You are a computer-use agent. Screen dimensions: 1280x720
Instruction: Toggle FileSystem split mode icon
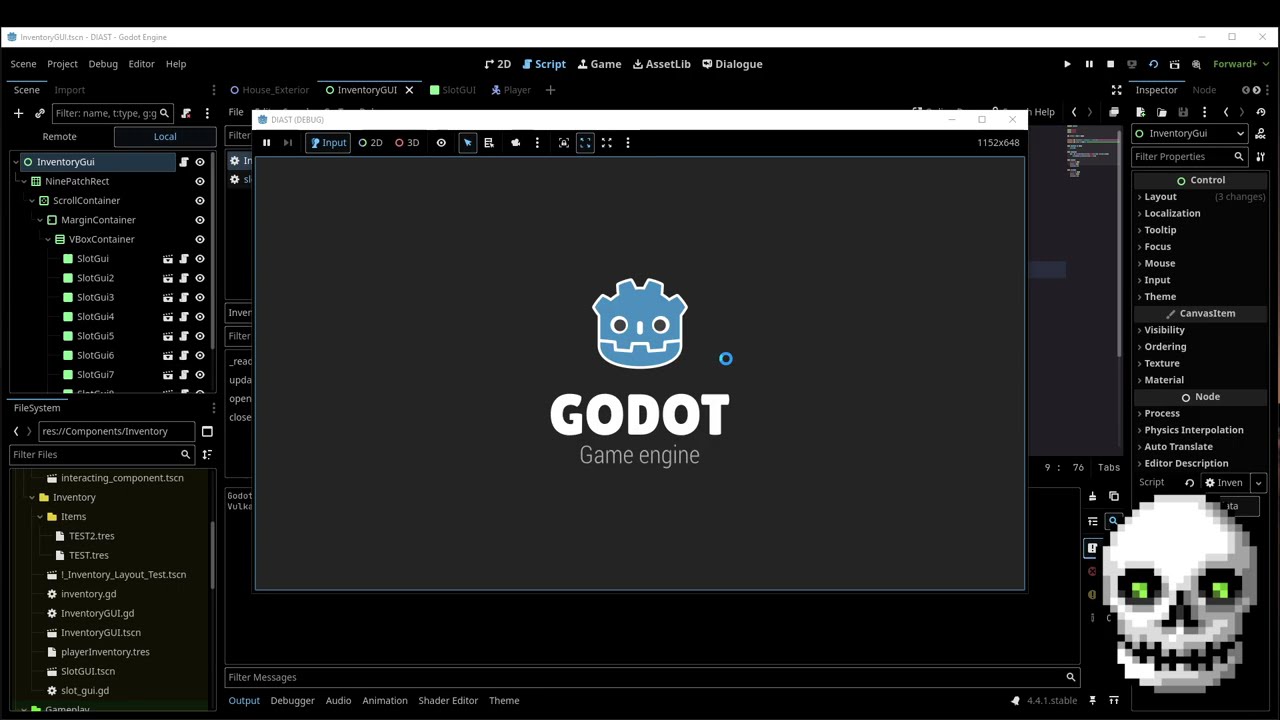[207, 432]
